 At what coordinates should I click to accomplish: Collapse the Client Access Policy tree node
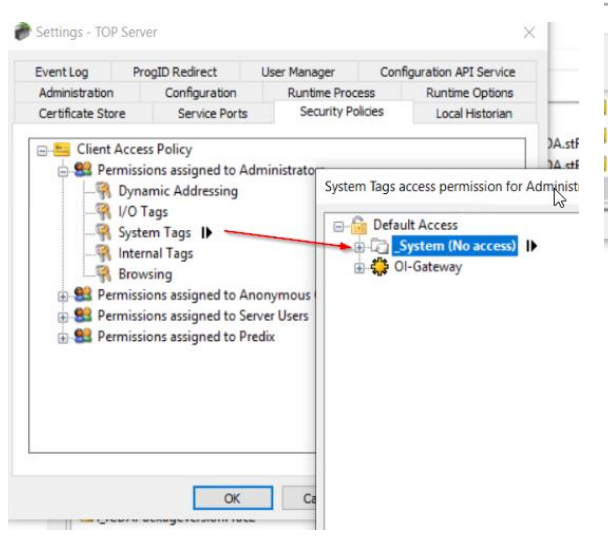pos(43,150)
